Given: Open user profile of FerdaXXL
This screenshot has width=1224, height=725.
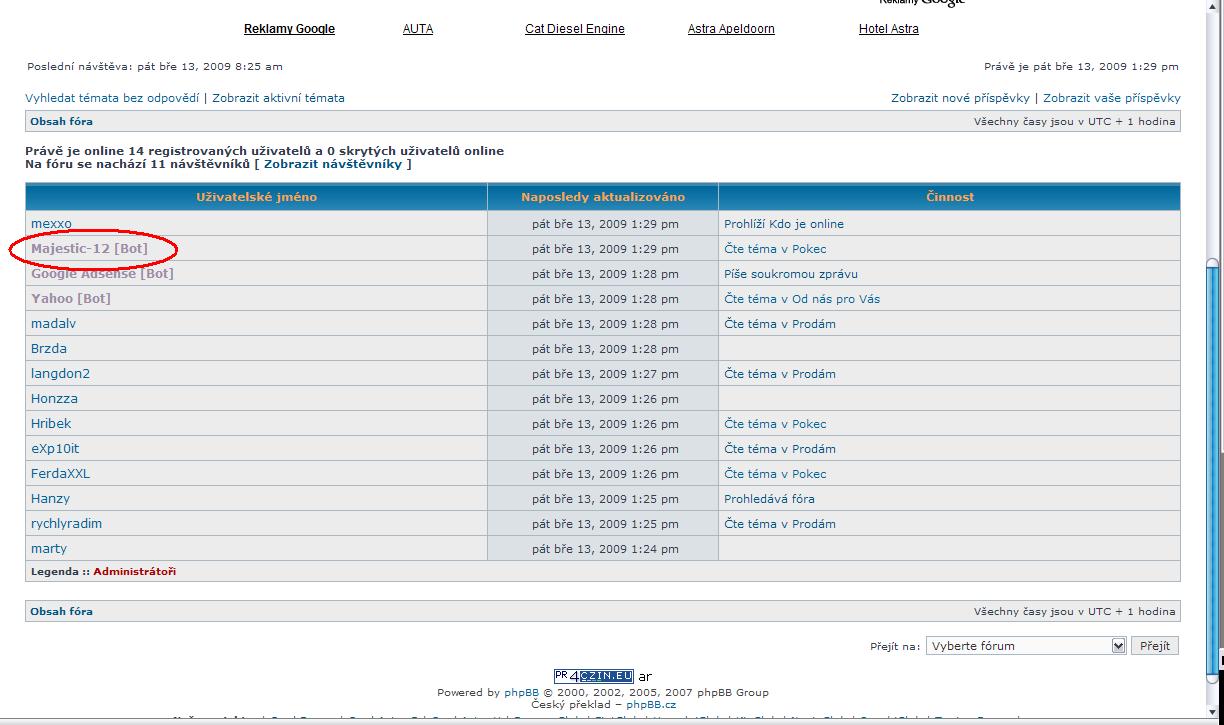Looking at the screenshot, I should click(60, 474).
